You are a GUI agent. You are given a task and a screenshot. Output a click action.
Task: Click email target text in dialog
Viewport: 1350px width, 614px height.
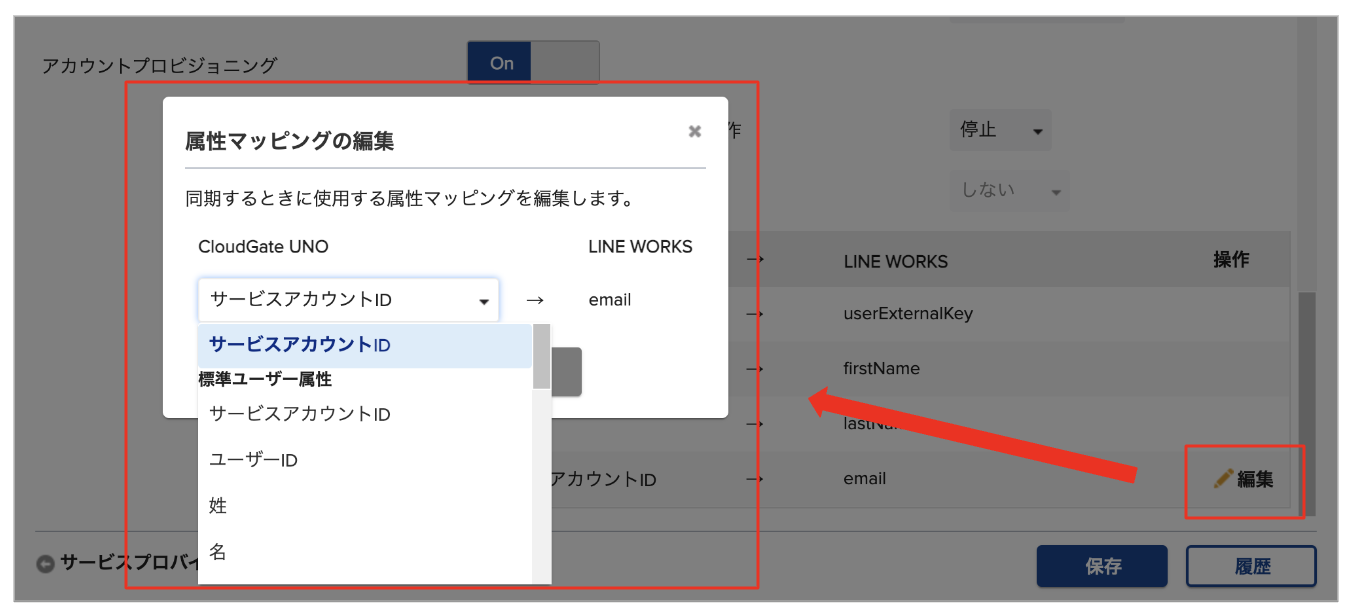tap(610, 300)
